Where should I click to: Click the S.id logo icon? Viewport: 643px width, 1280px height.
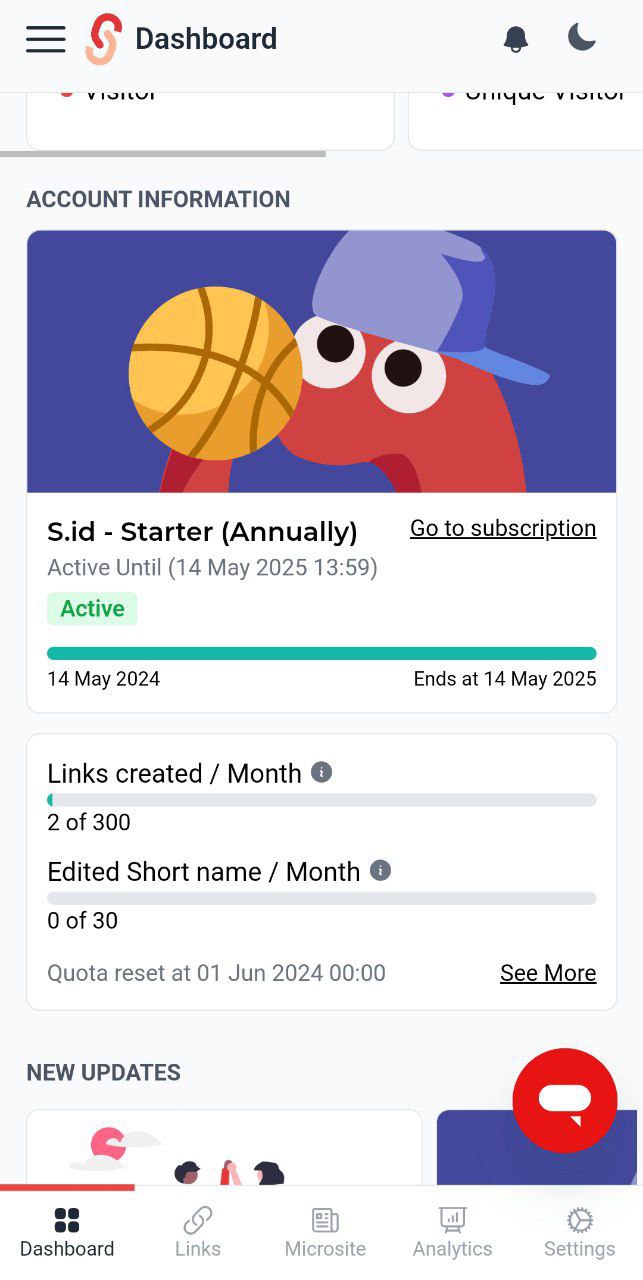pos(103,39)
